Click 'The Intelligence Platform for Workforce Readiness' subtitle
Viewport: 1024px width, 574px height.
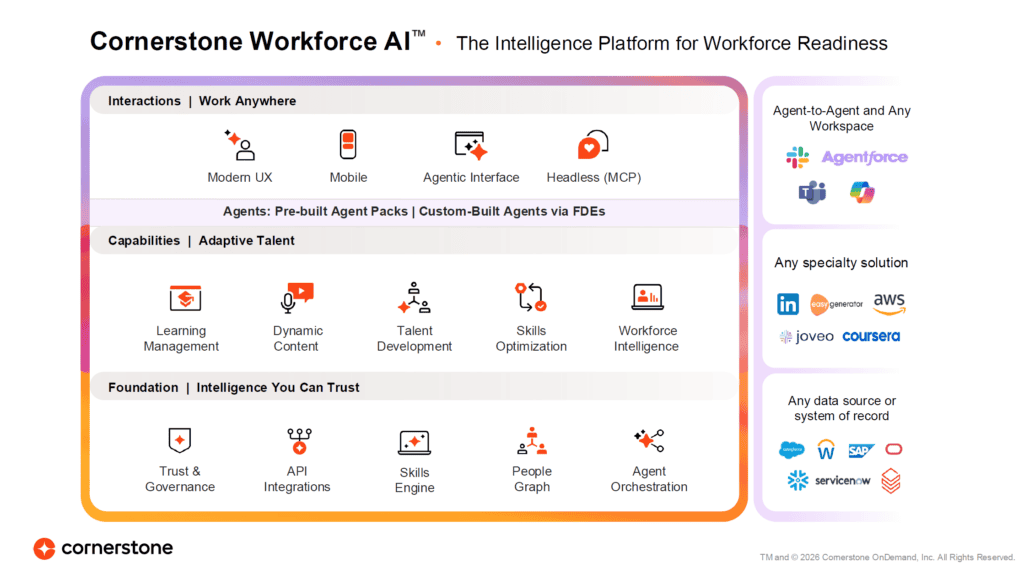[671, 43]
